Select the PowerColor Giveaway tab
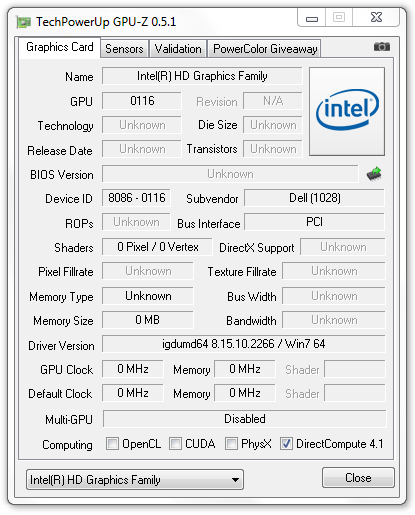Screen dimensions: 415x515 coord(264,49)
